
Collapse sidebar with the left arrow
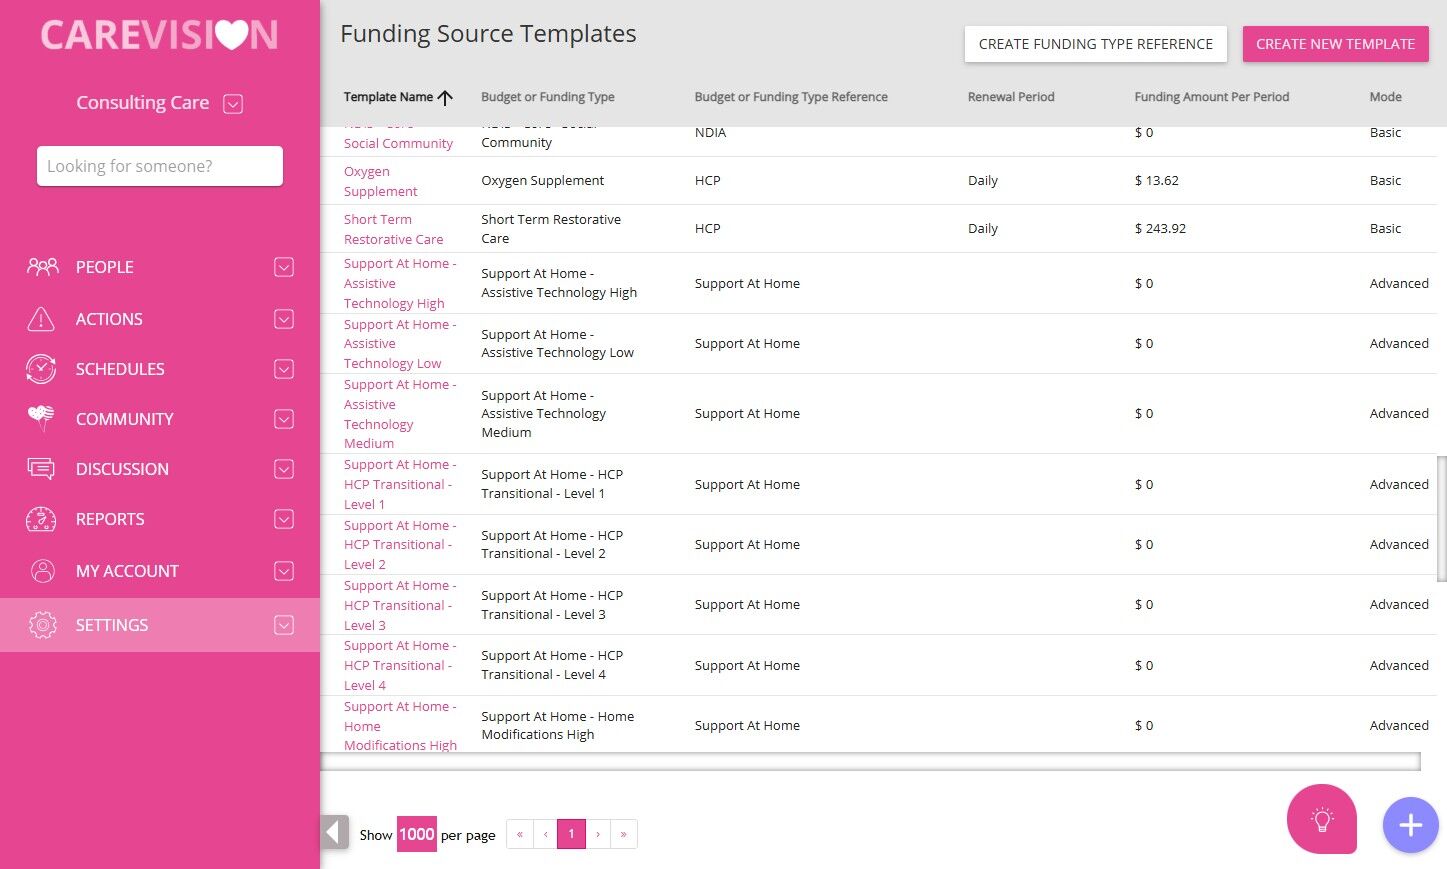point(335,832)
